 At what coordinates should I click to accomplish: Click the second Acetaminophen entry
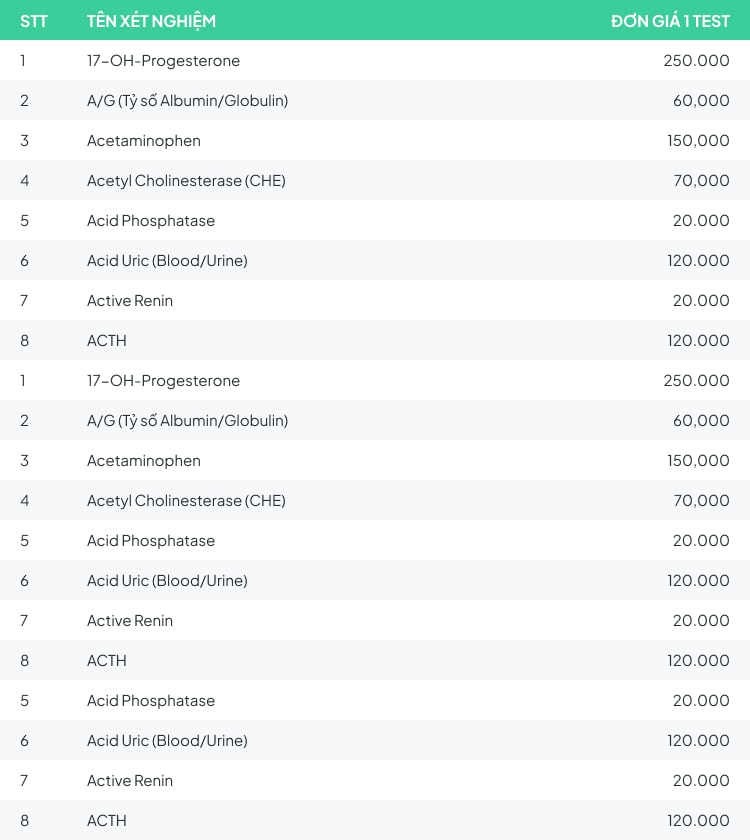coord(143,461)
